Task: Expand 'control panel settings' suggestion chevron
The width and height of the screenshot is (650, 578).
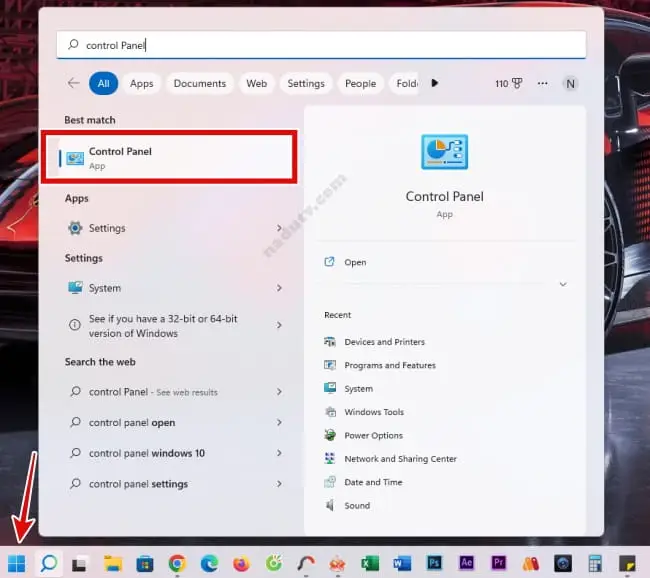Action: 279,483
